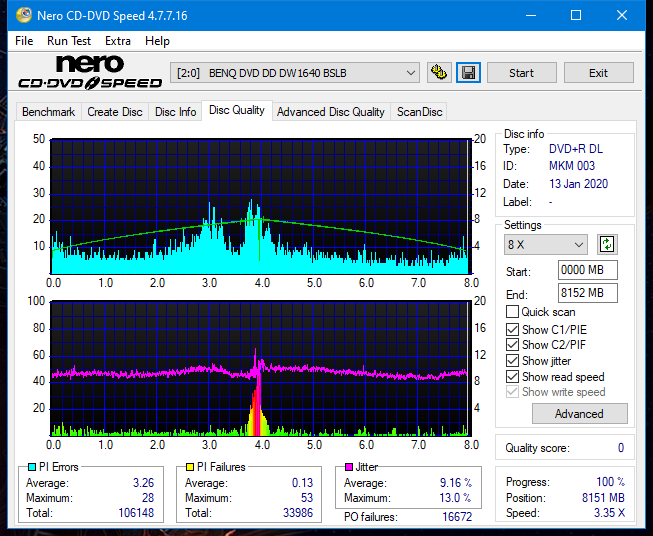Expand the 8 X speed dropdown
The image size is (653, 536).
pos(546,244)
